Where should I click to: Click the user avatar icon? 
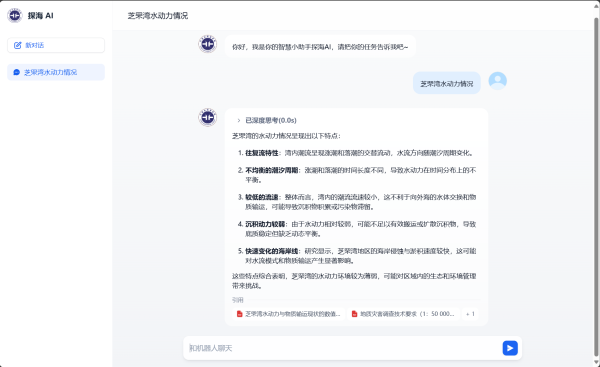(497, 81)
